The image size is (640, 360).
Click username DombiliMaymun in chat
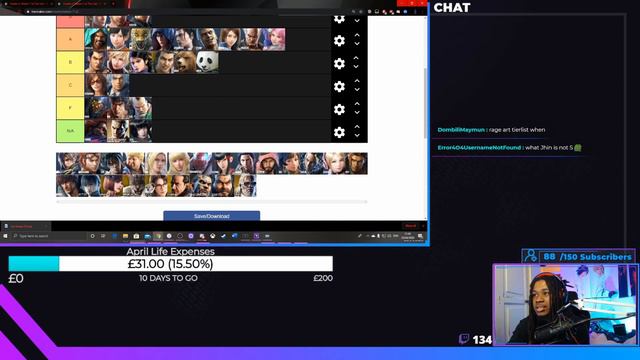click(461, 130)
